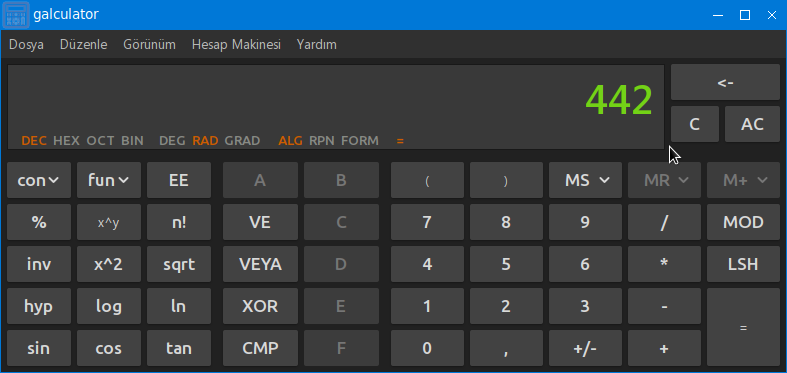Click digit 4 on keypad
The width and height of the screenshot is (787, 373).
[427, 264]
